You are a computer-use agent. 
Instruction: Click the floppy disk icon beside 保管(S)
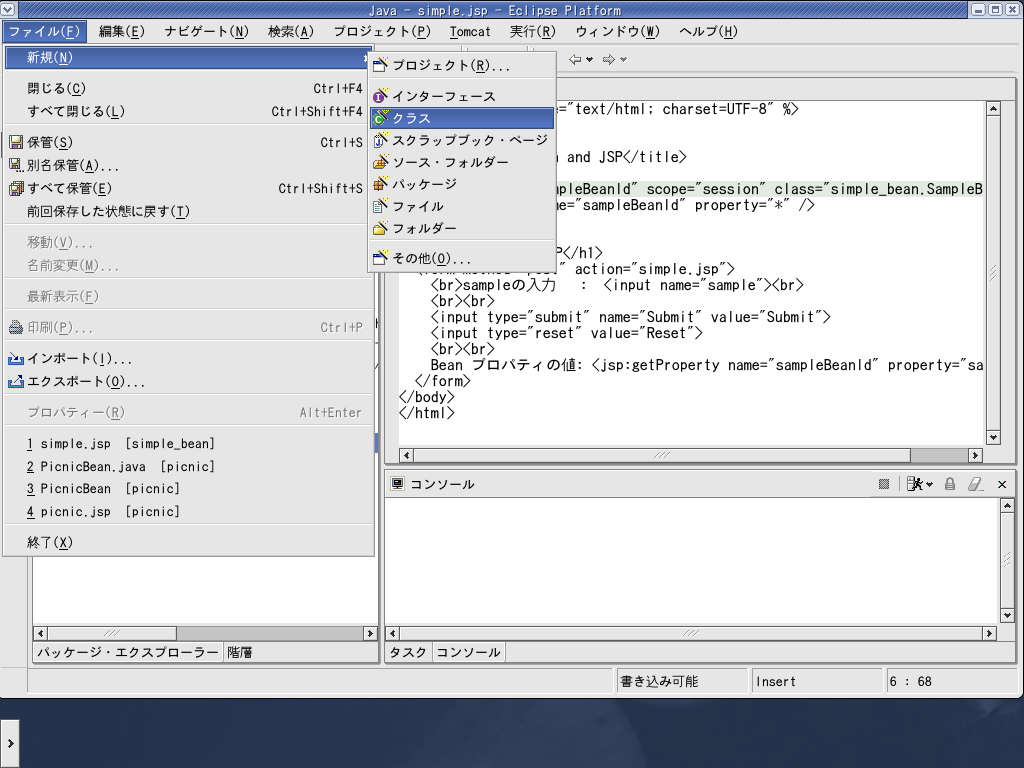16,142
